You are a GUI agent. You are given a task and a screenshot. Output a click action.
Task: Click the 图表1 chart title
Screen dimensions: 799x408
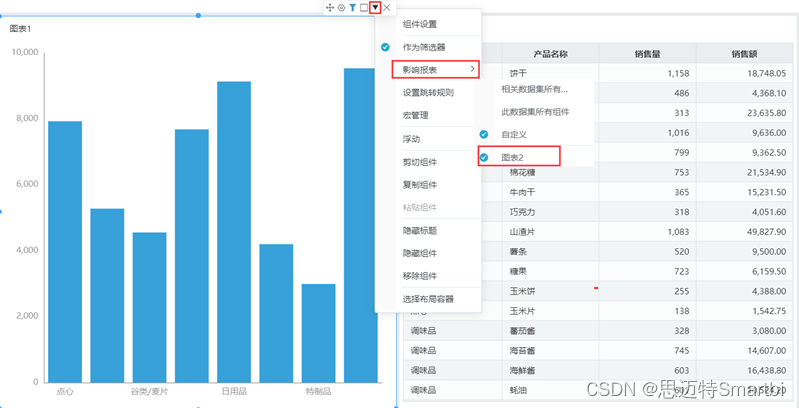tap(20, 29)
